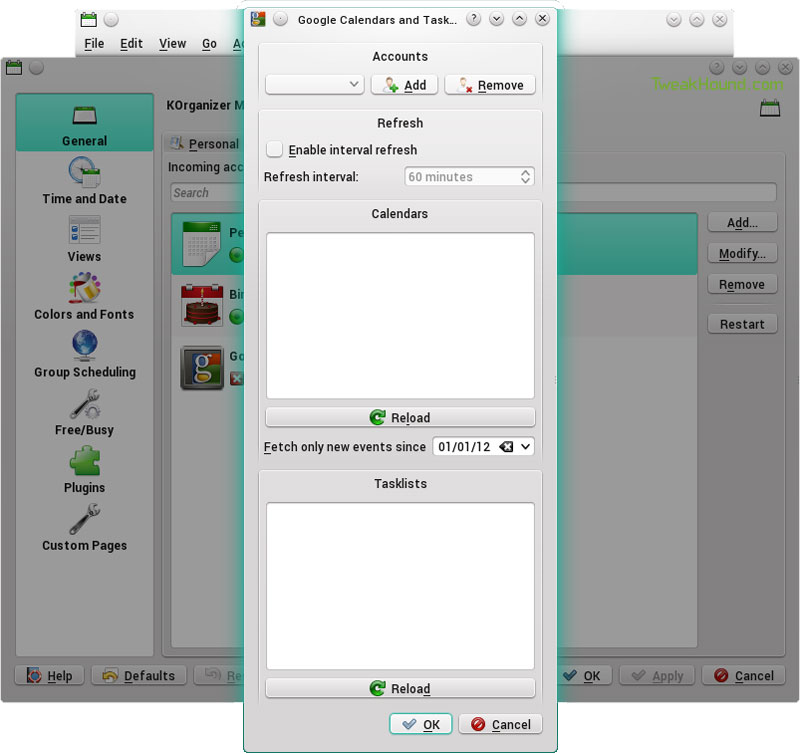Open Views settings page
800x754 pixels.
tap(85, 239)
